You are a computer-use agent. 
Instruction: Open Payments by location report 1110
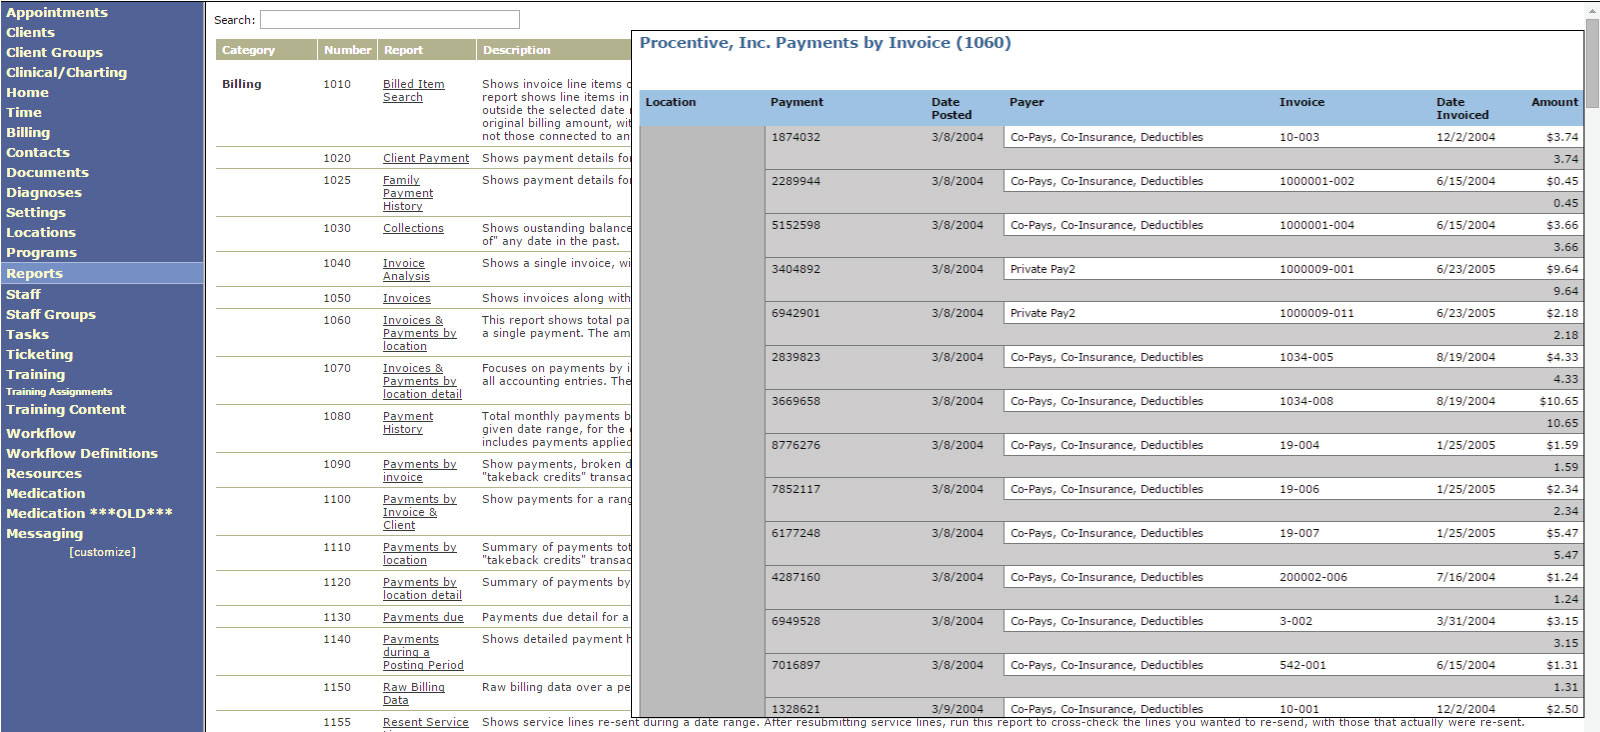419,554
